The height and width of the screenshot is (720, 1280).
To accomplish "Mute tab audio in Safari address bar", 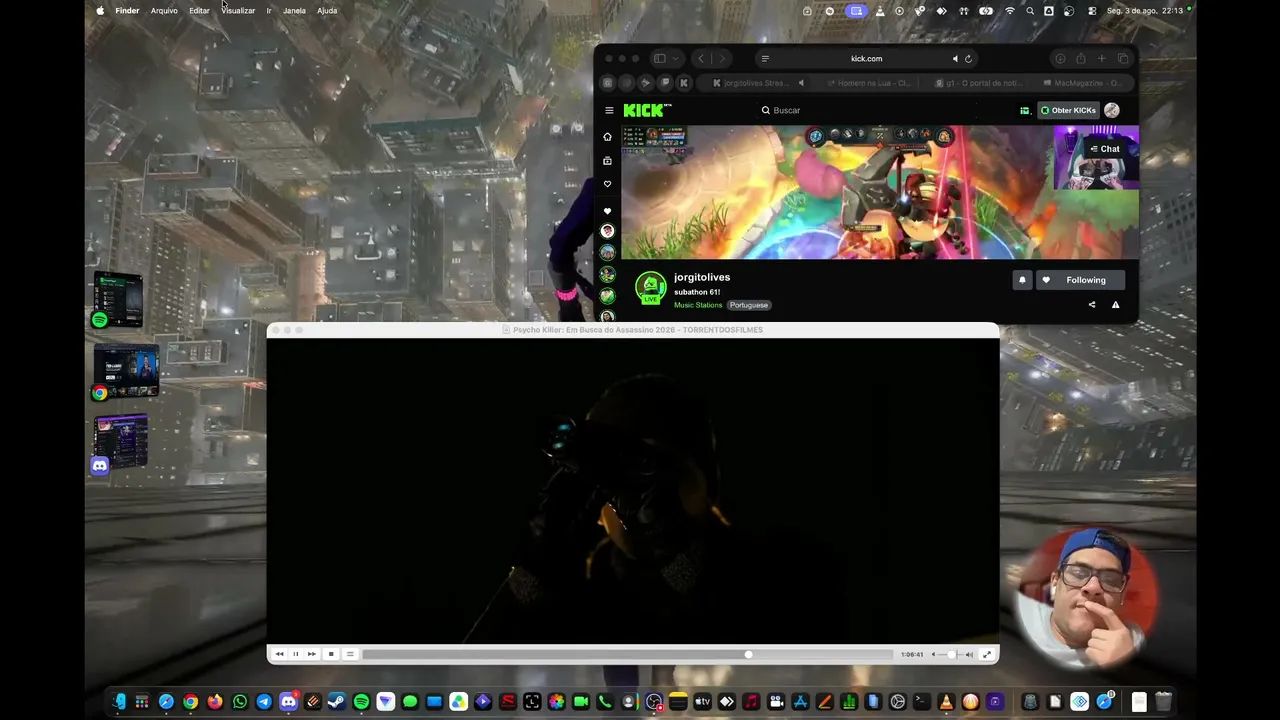I will click(x=955, y=59).
